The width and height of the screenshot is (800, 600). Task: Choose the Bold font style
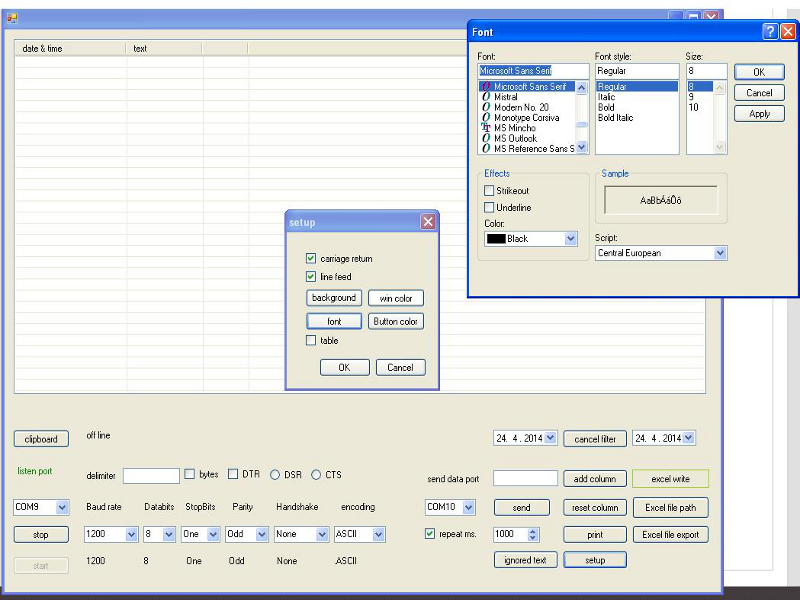[637, 107]
